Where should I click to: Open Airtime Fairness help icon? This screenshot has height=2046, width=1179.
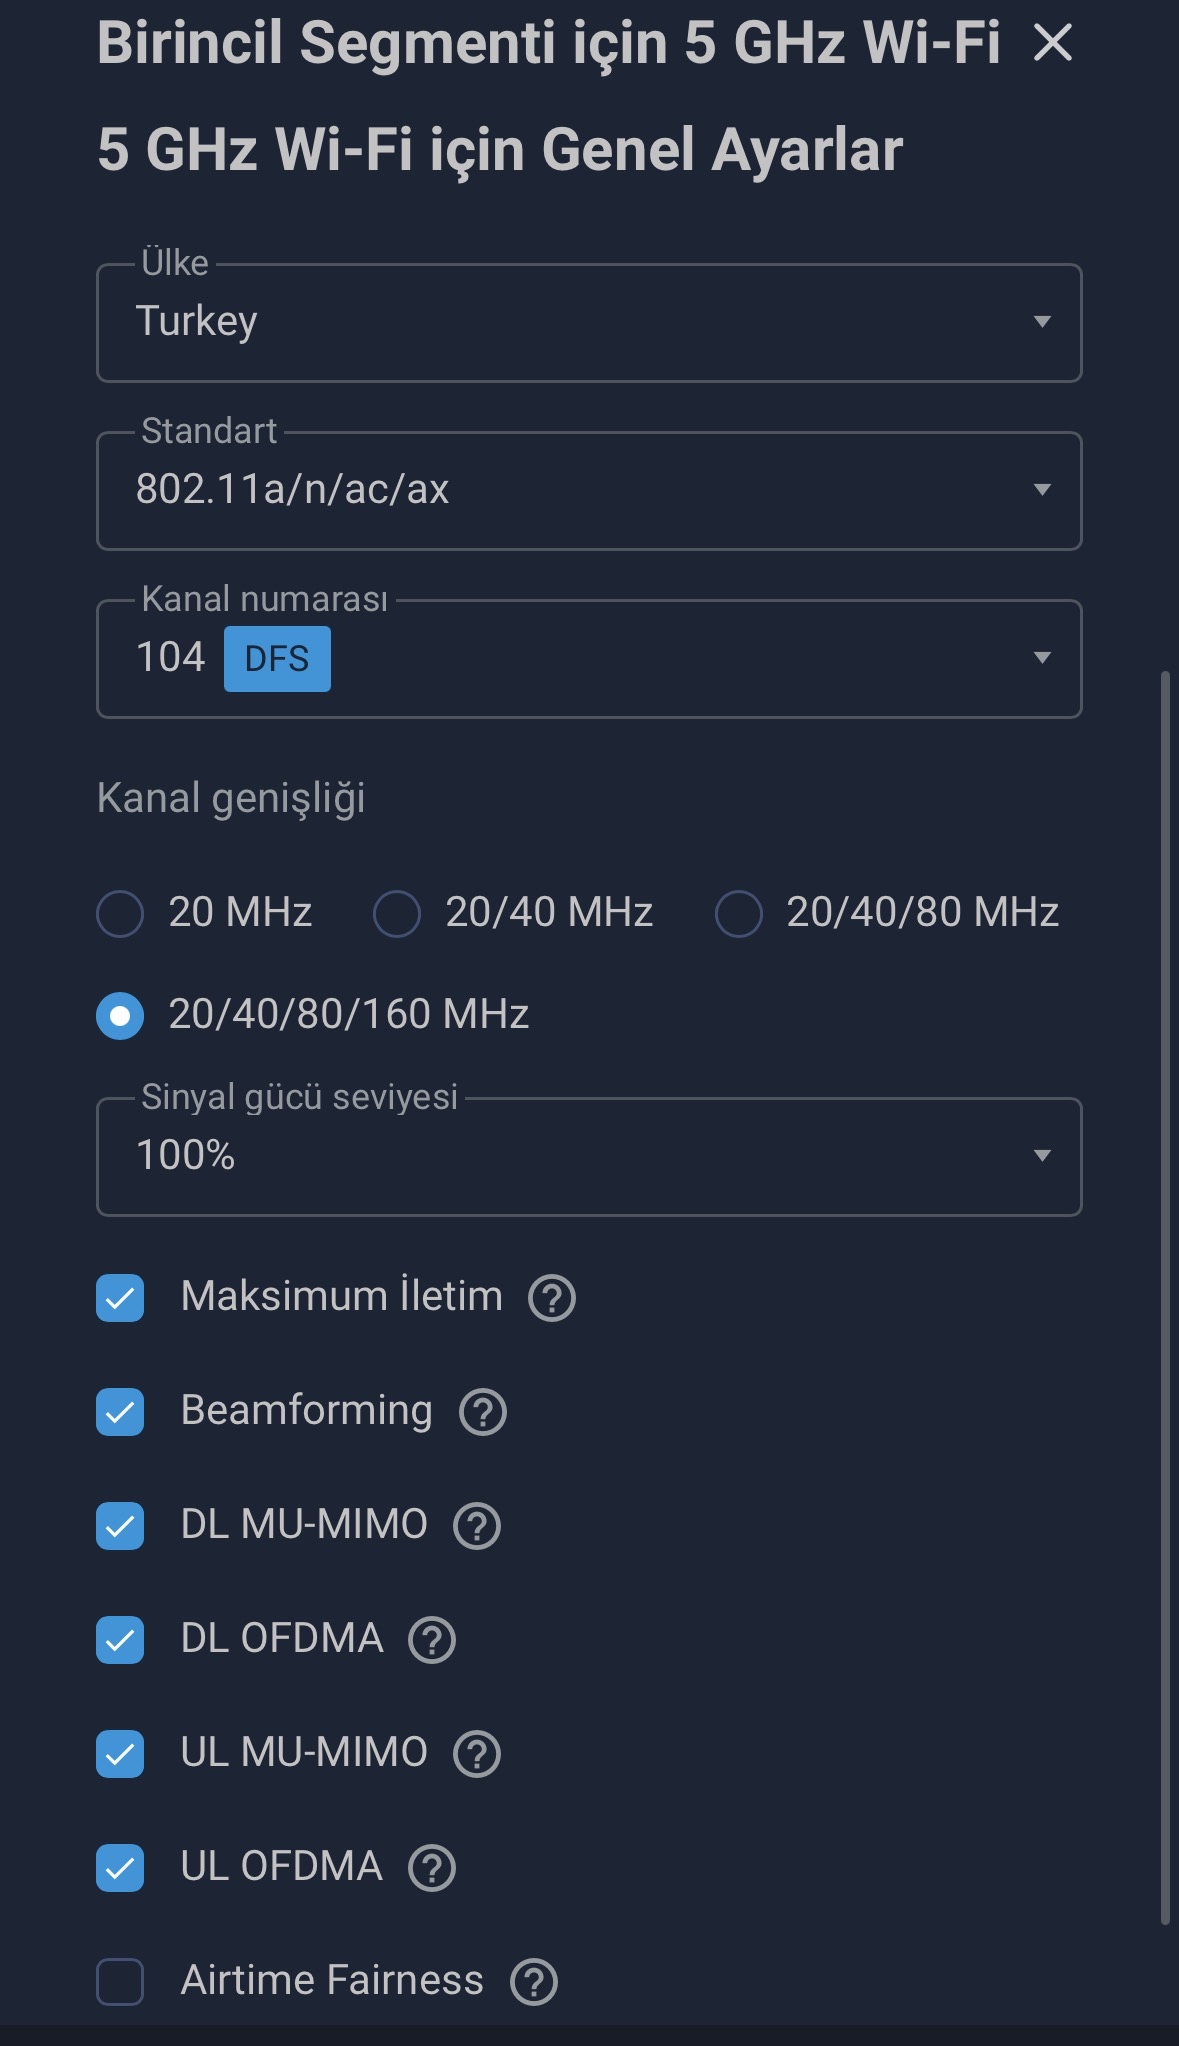534,1982
